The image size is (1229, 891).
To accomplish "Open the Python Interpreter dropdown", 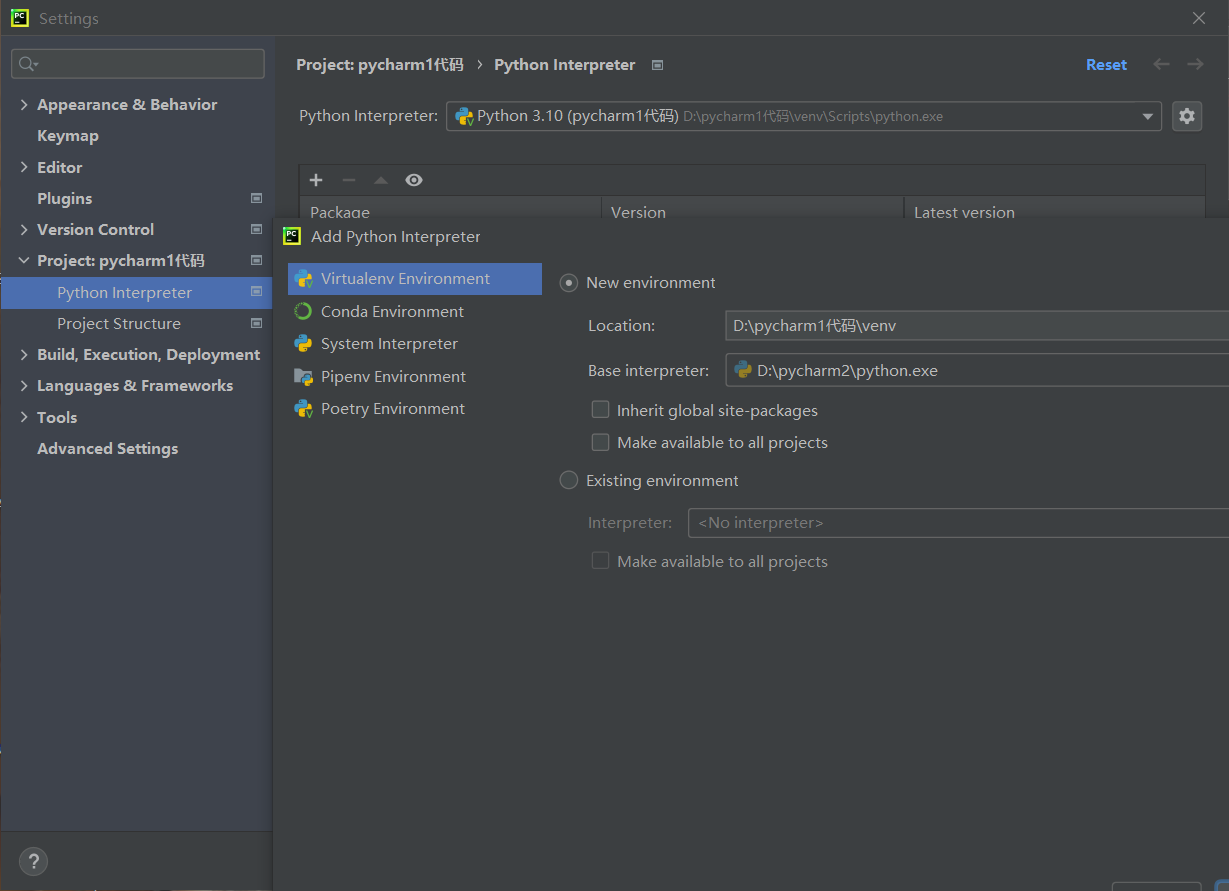I will (804, 116).
